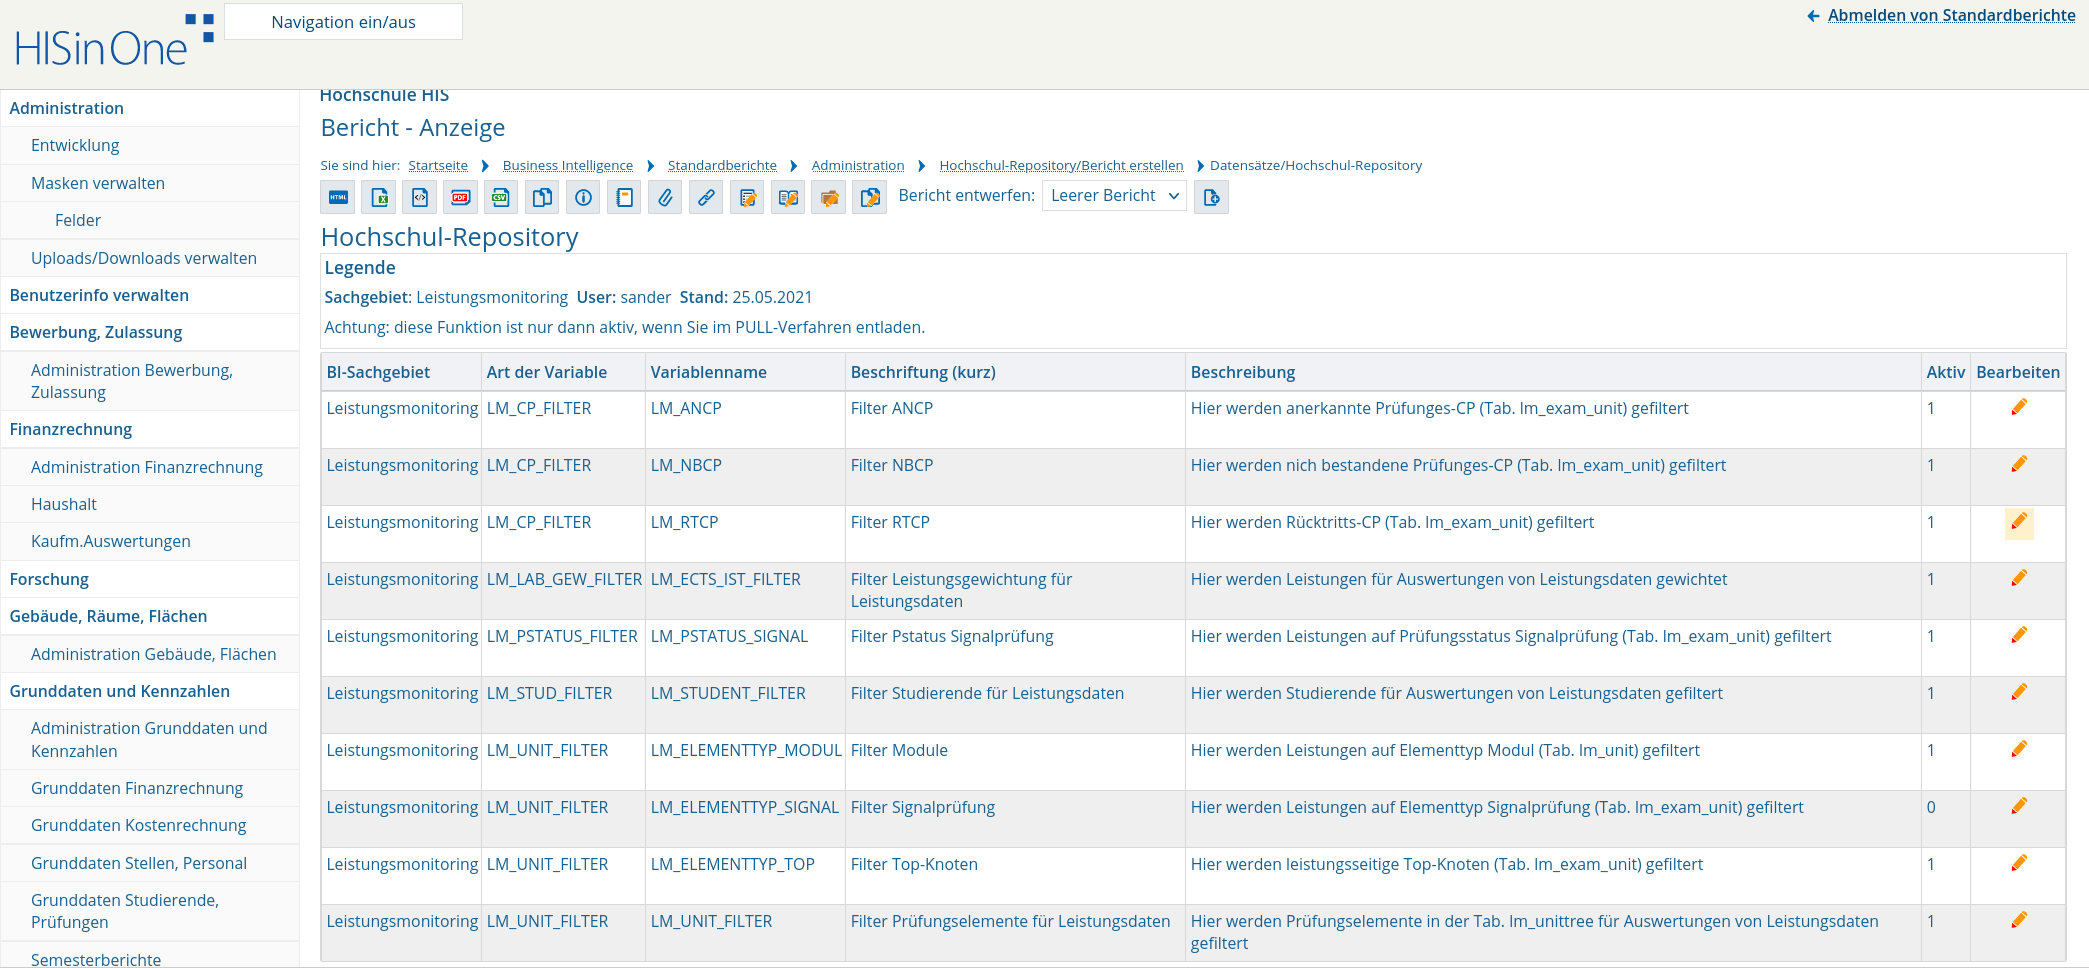This screenshot has width=2089, height=968.
Task: Open Grunddaten und Kennzahlen in sidebar
Action: click(150, 691)
